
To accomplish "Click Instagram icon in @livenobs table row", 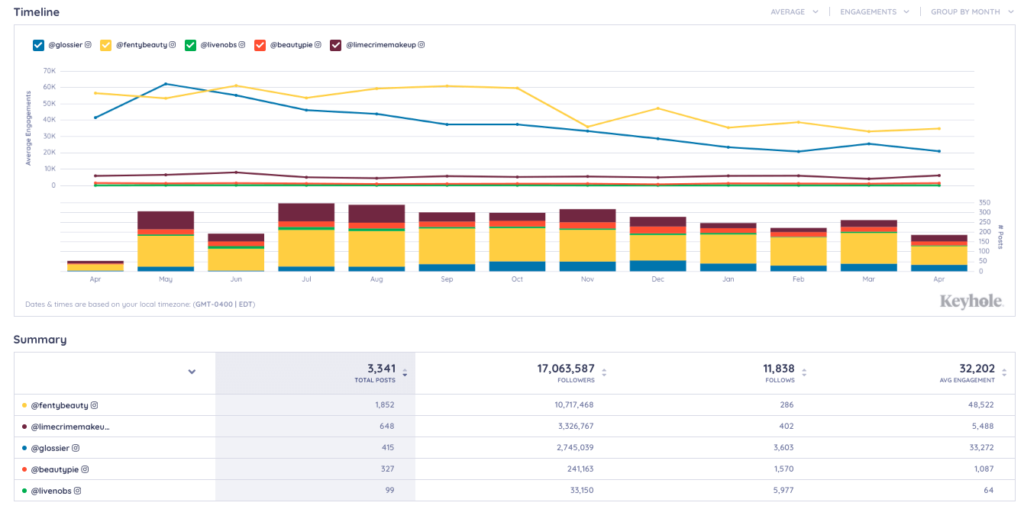I will (78, 491).
